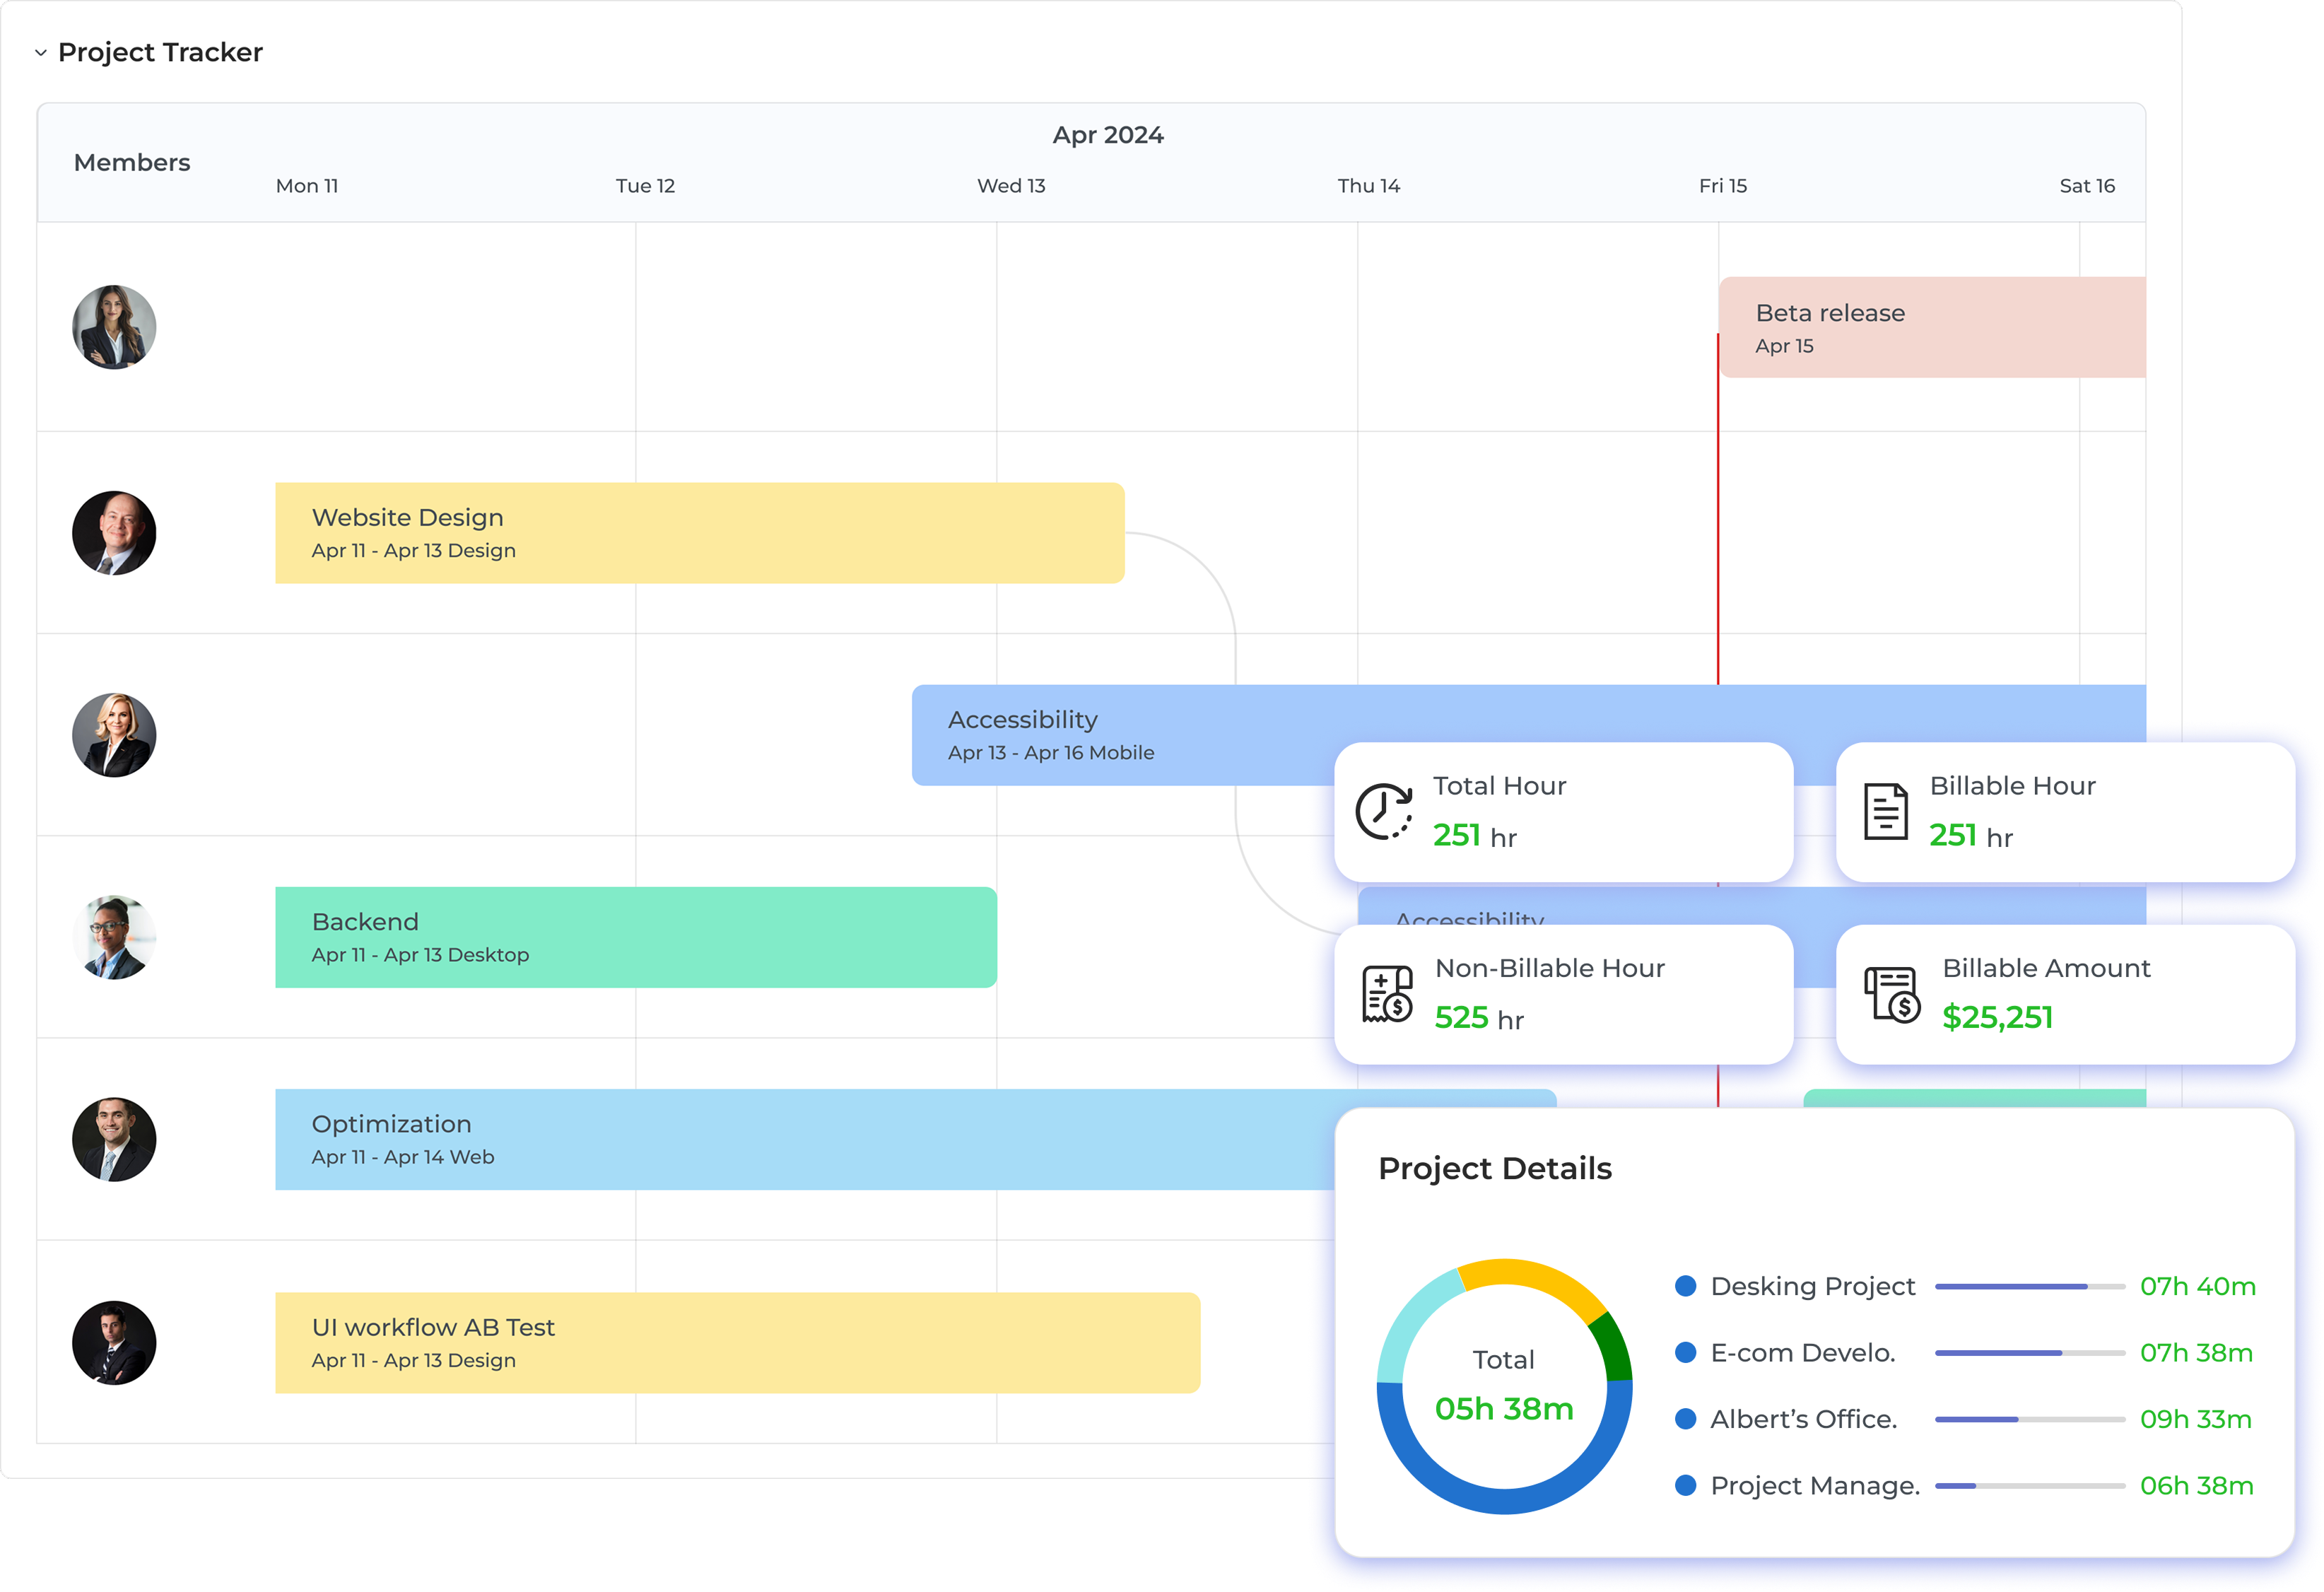The width and height of the screenshot is (2324, 1592).
Task: Click the Project Manage. label
Action: point(1815,1486)
